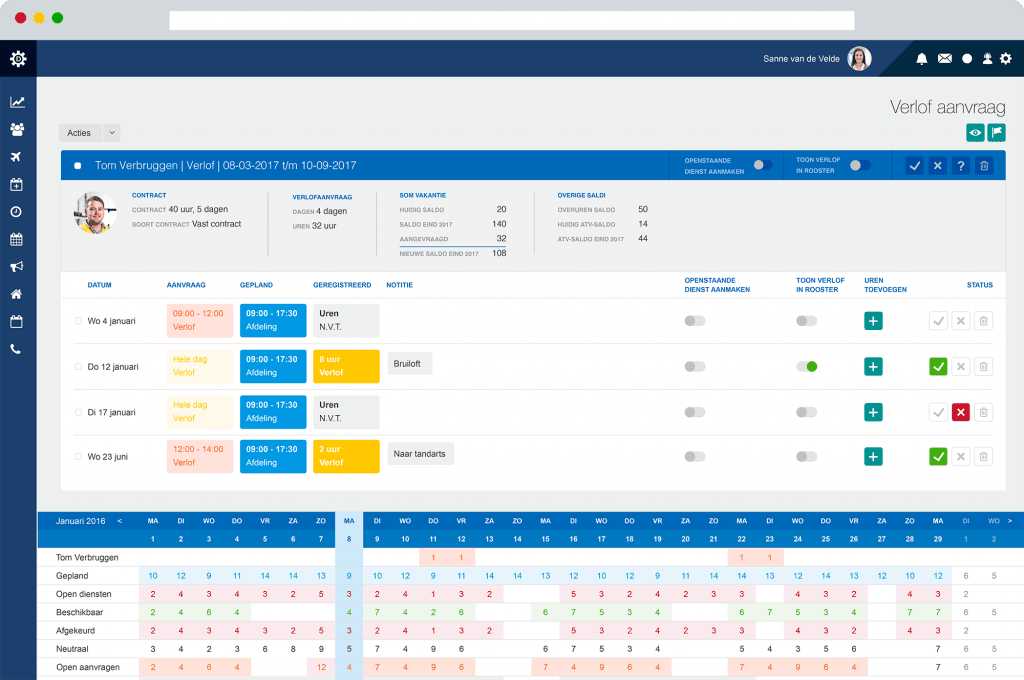1024x680 pixels.
Task: Click red reject button for Di 17 januari
Action: [961, 412]
